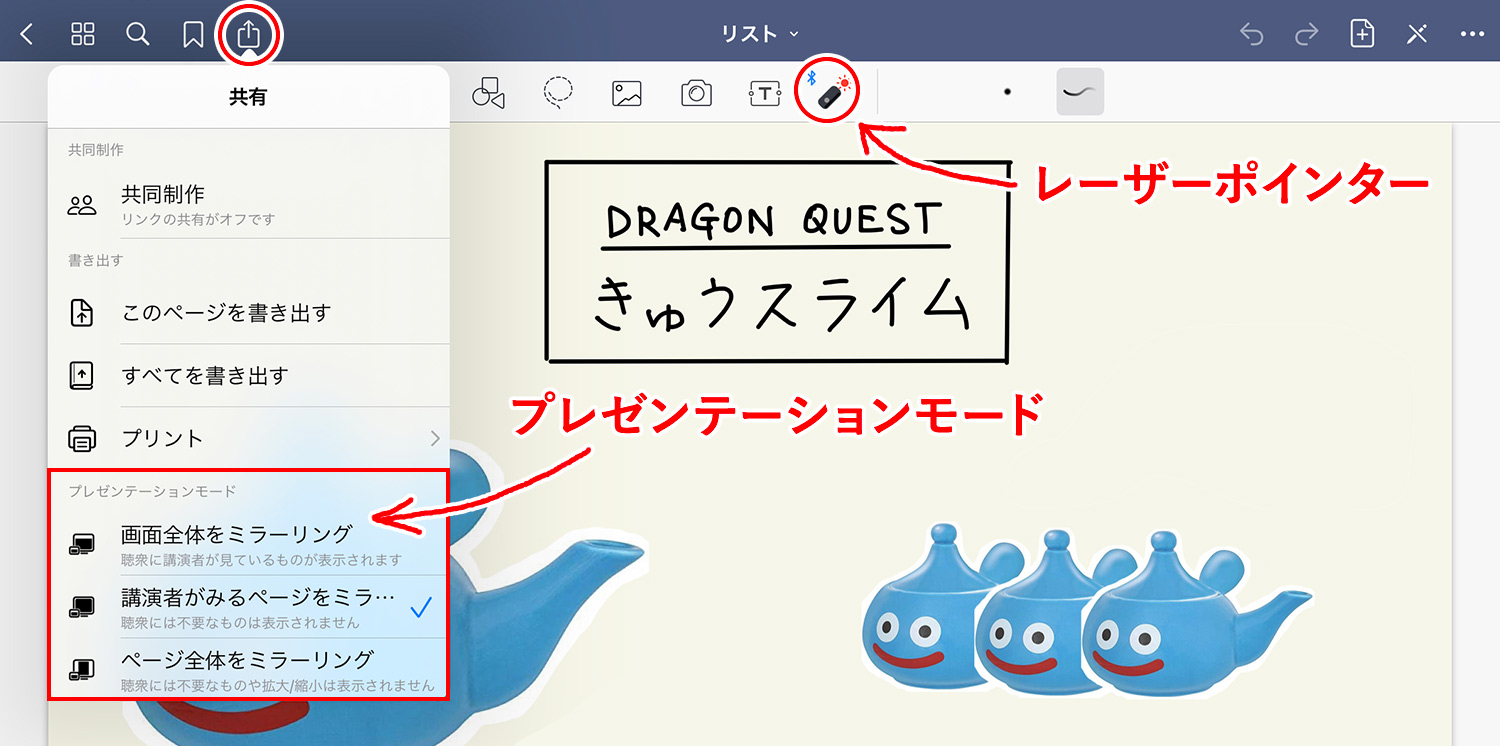This screenshot has height=746, width=1500.
Task: Open the Camera tool
Action: (696, 94)
